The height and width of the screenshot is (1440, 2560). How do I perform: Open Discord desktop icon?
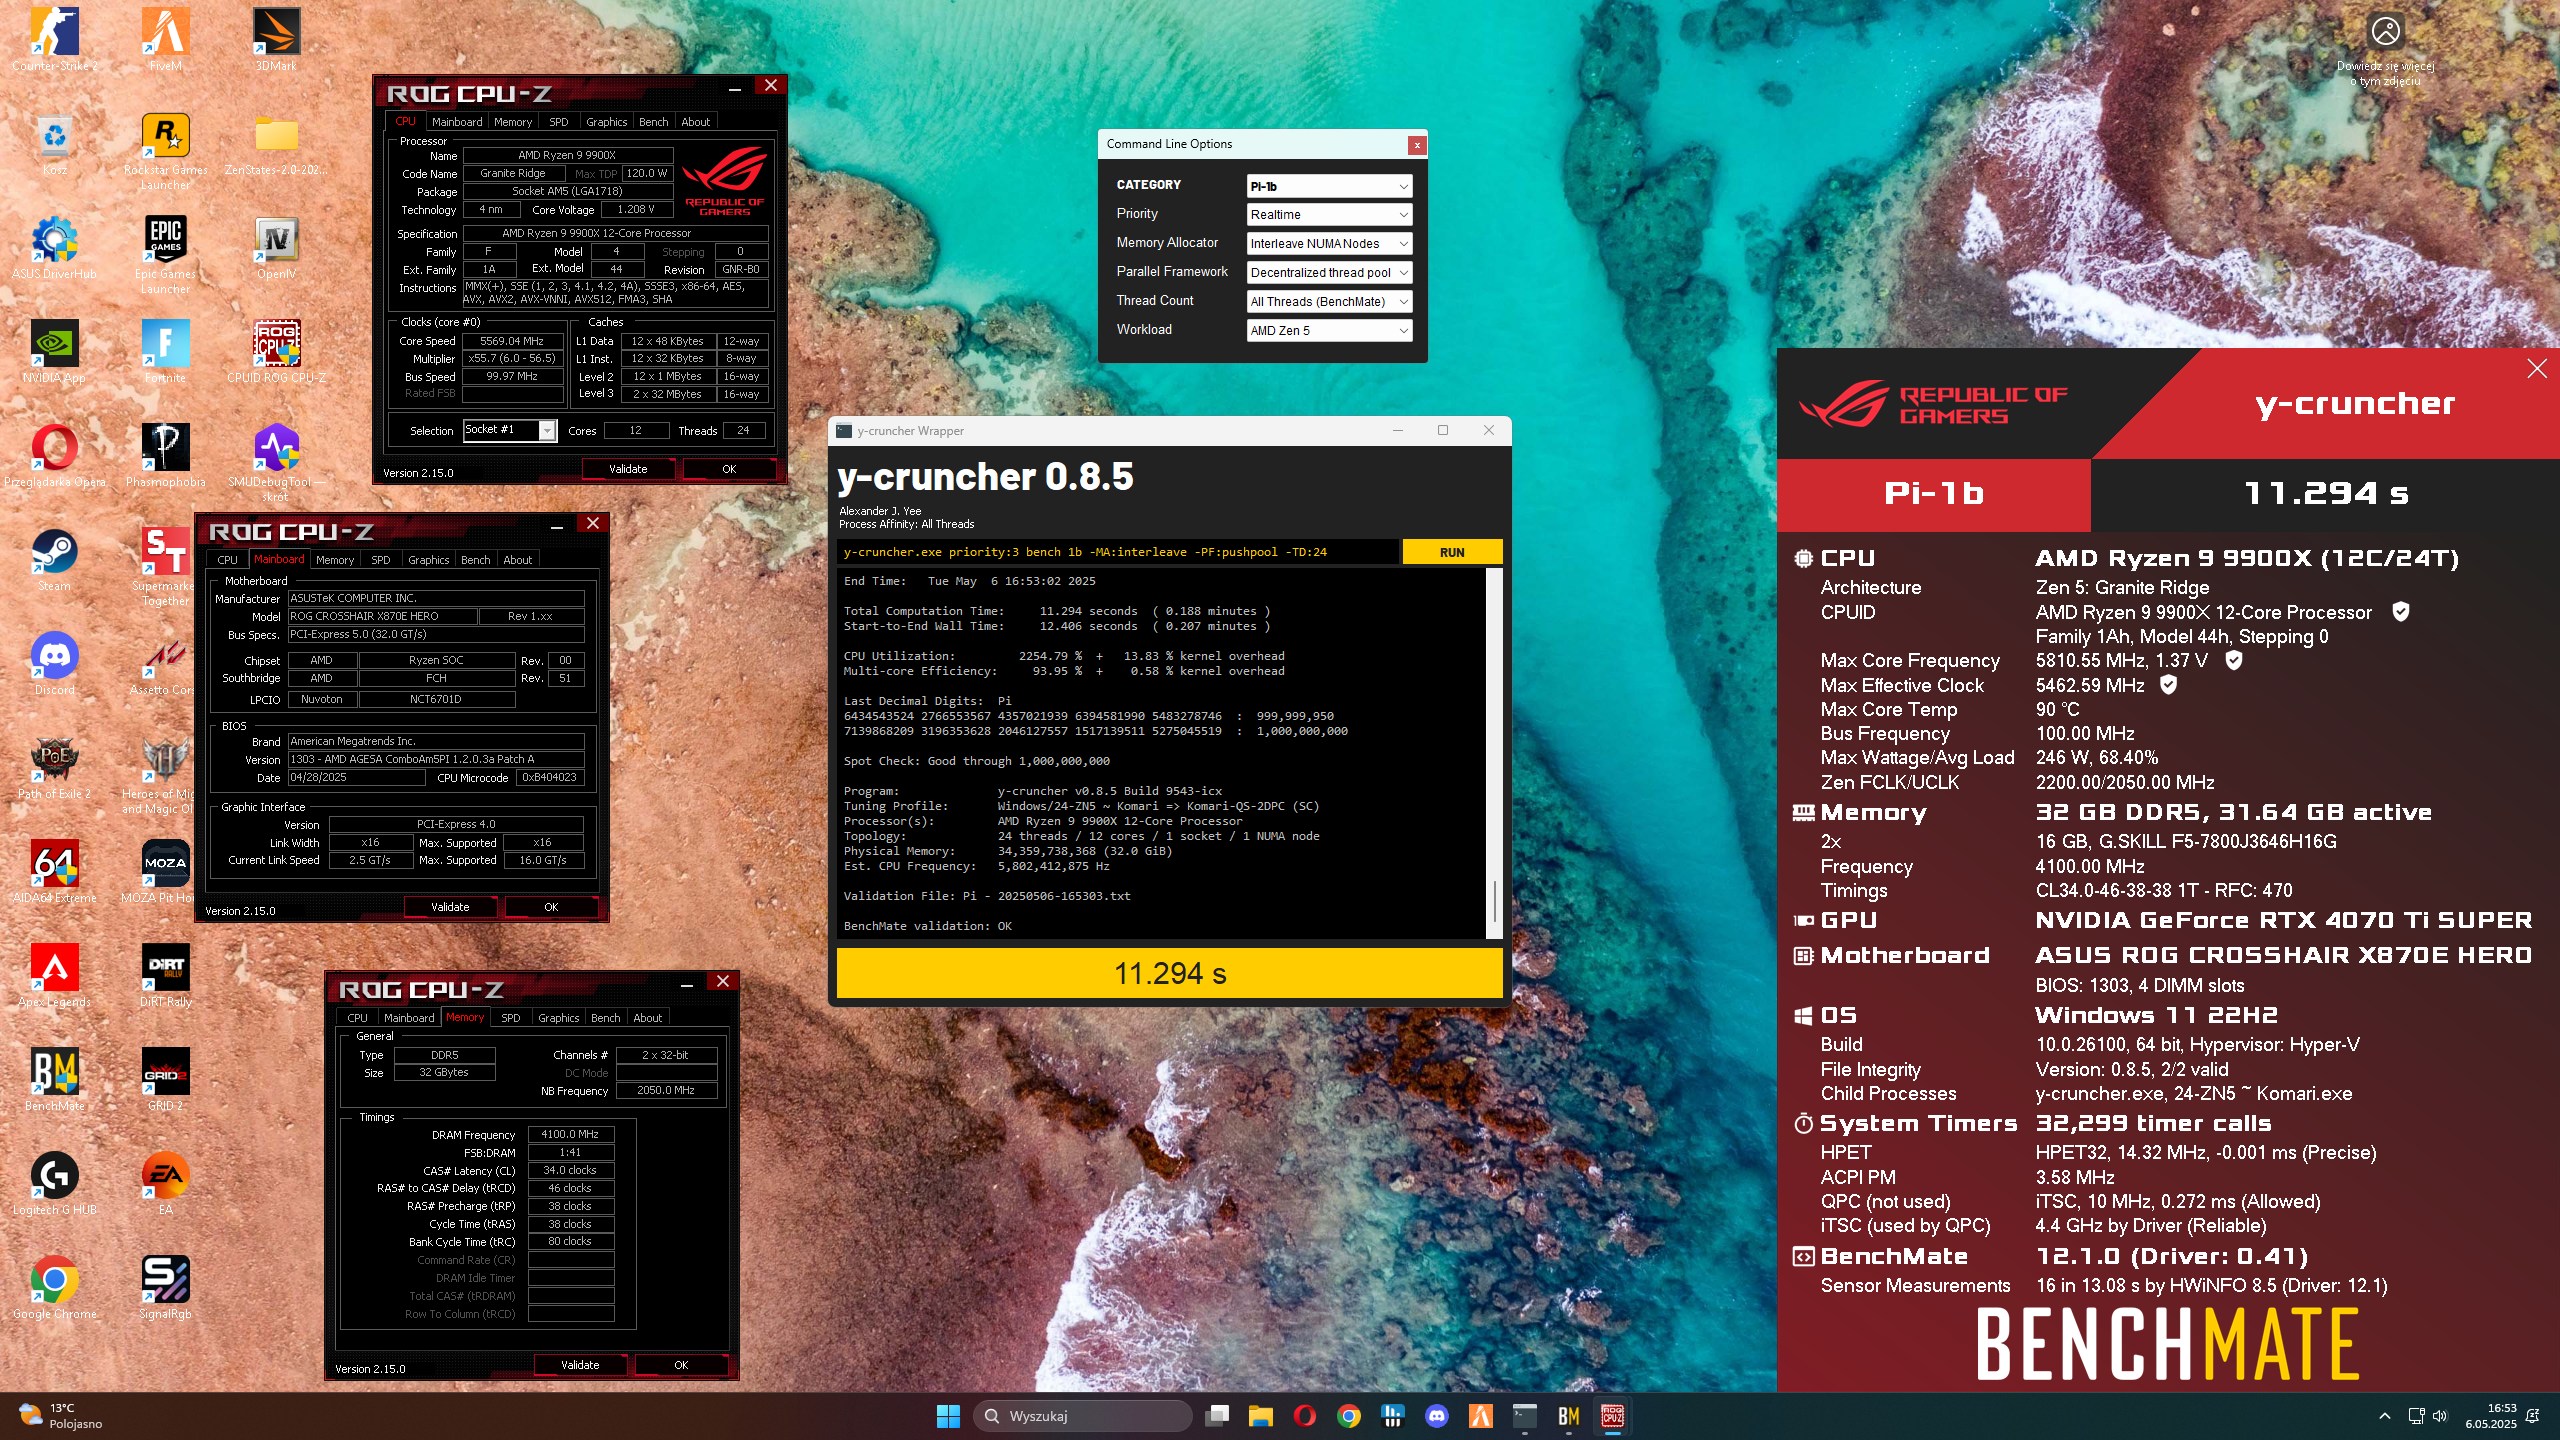coord(54,664)
